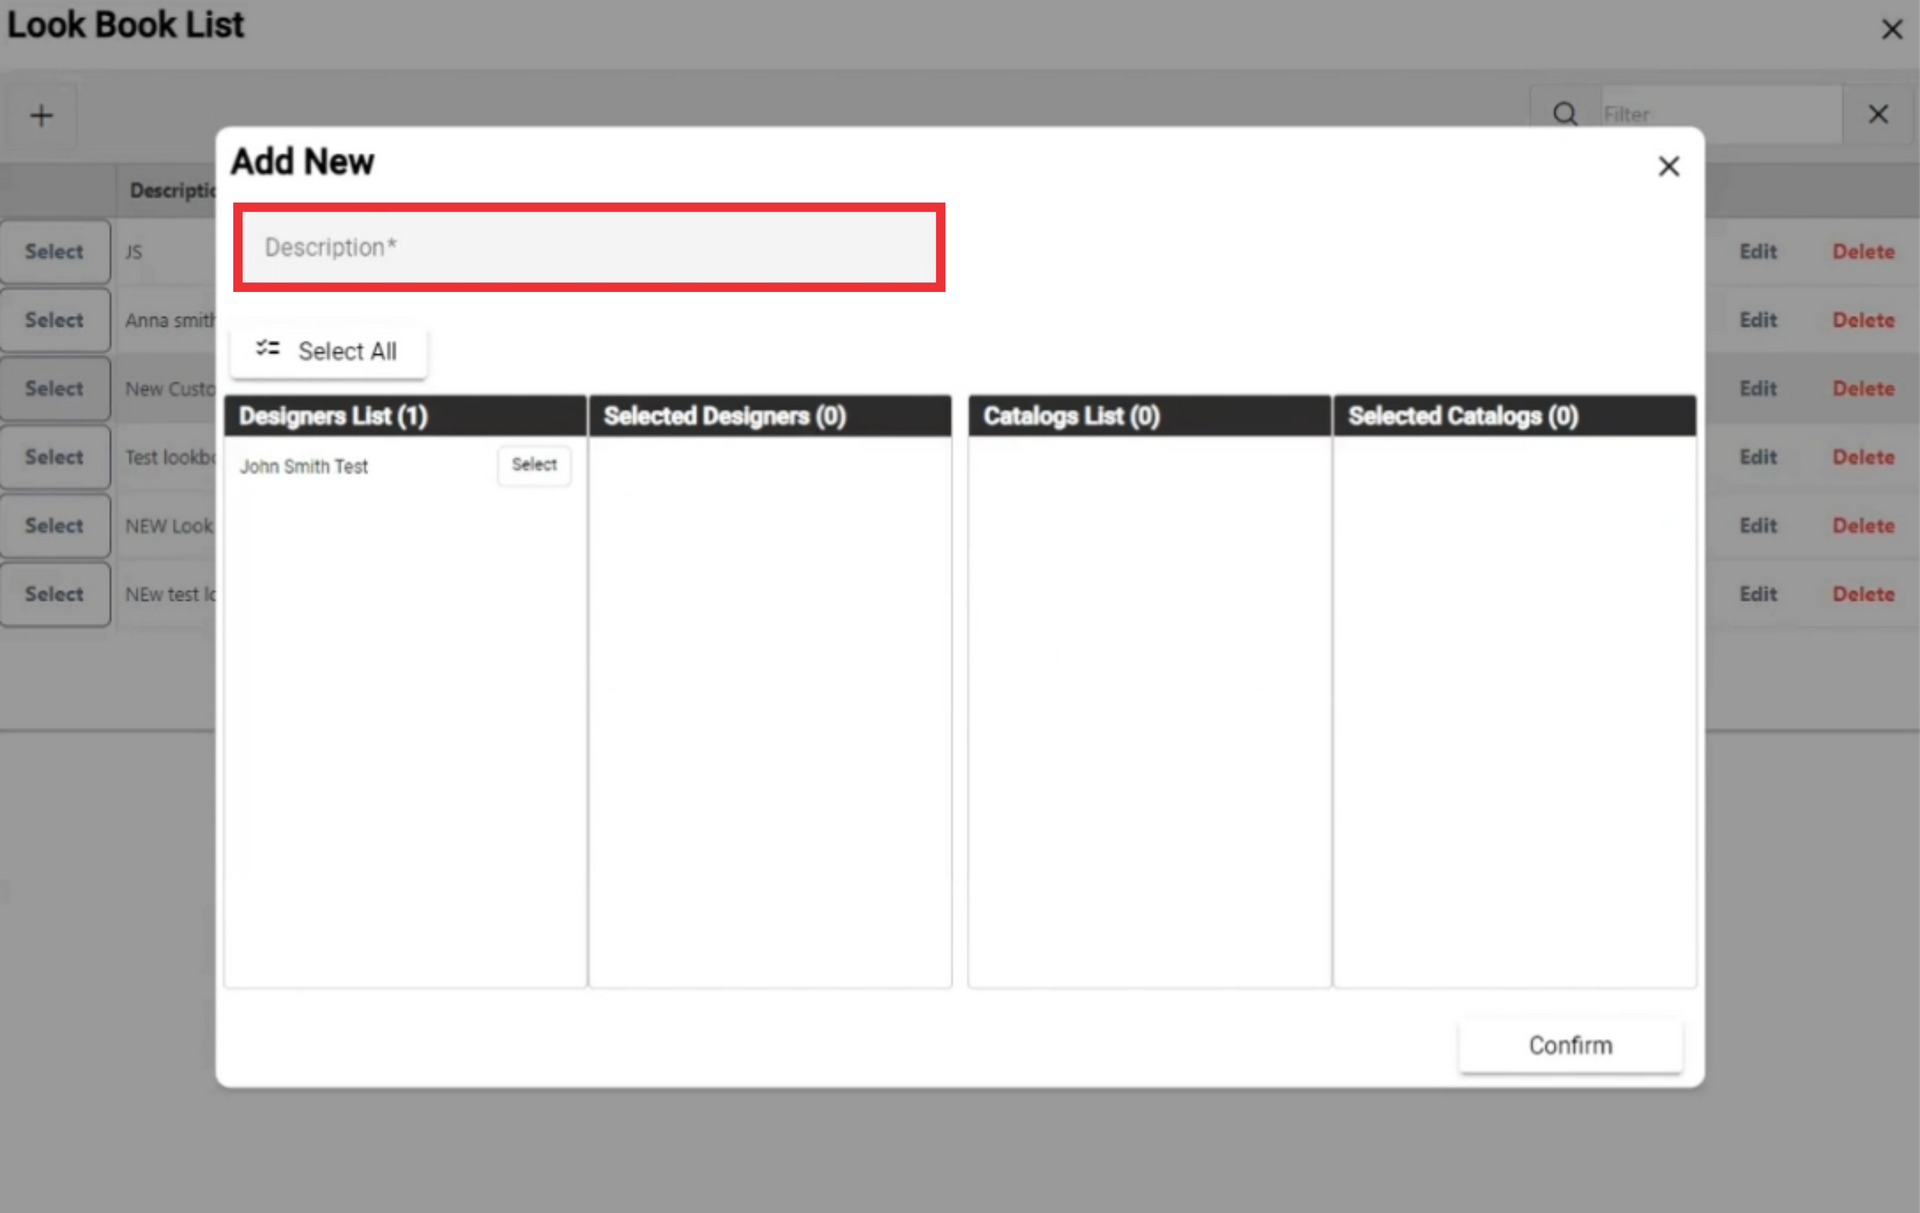
Task: Click the Look Book List title
Action: pos(126,25)
